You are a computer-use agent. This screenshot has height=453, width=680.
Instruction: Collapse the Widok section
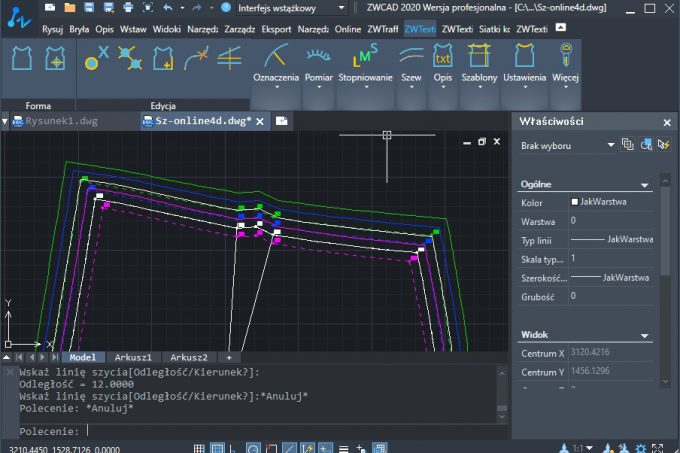644,336
